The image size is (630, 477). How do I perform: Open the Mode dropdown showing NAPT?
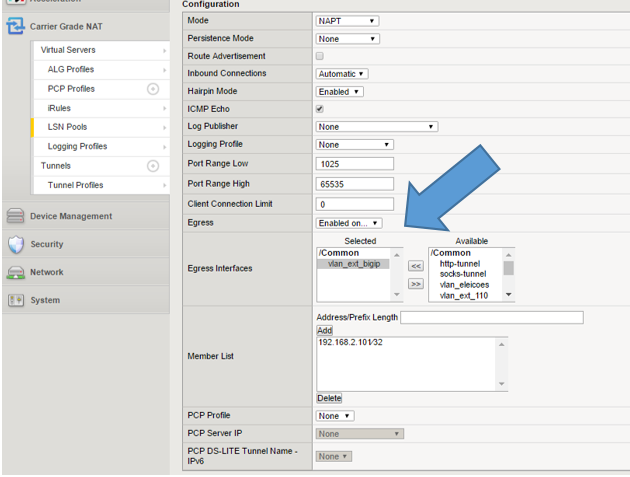pyautogui.click(x=347, y=20)
